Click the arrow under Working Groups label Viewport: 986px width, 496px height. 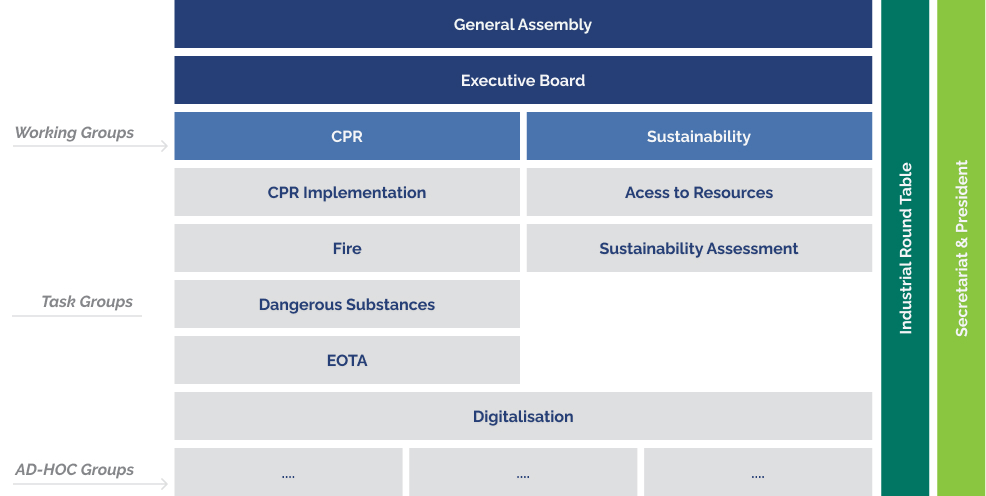point(91,148)
